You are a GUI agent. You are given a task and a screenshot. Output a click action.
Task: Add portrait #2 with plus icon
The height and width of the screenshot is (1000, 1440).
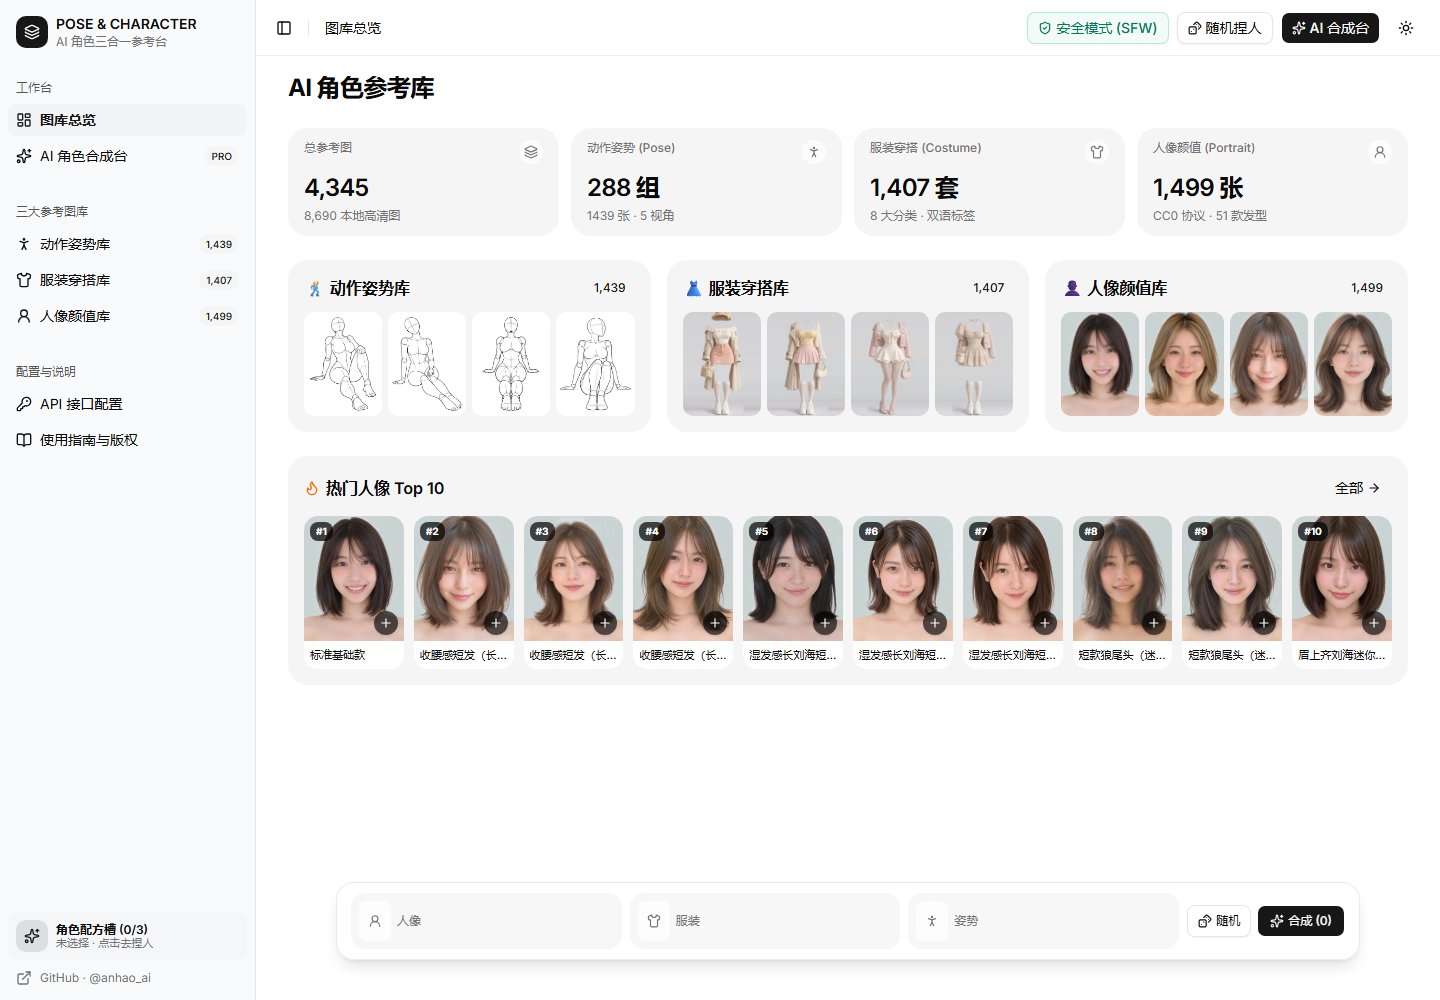[496, 623]
